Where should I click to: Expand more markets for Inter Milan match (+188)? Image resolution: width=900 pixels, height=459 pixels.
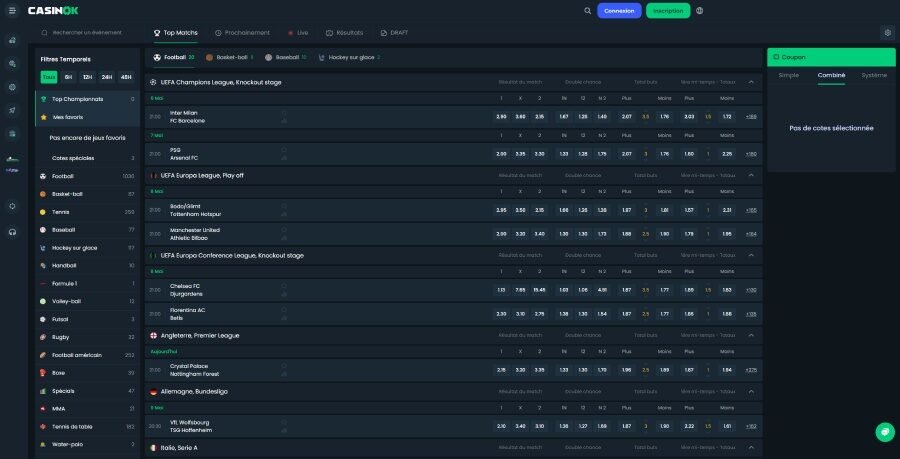click(751, 117)
